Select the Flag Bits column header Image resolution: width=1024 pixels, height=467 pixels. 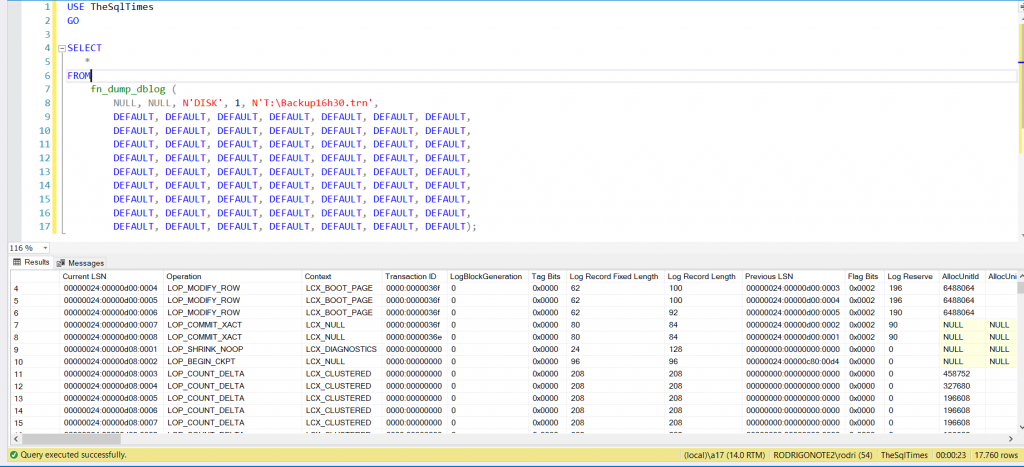tap(865, 276)
